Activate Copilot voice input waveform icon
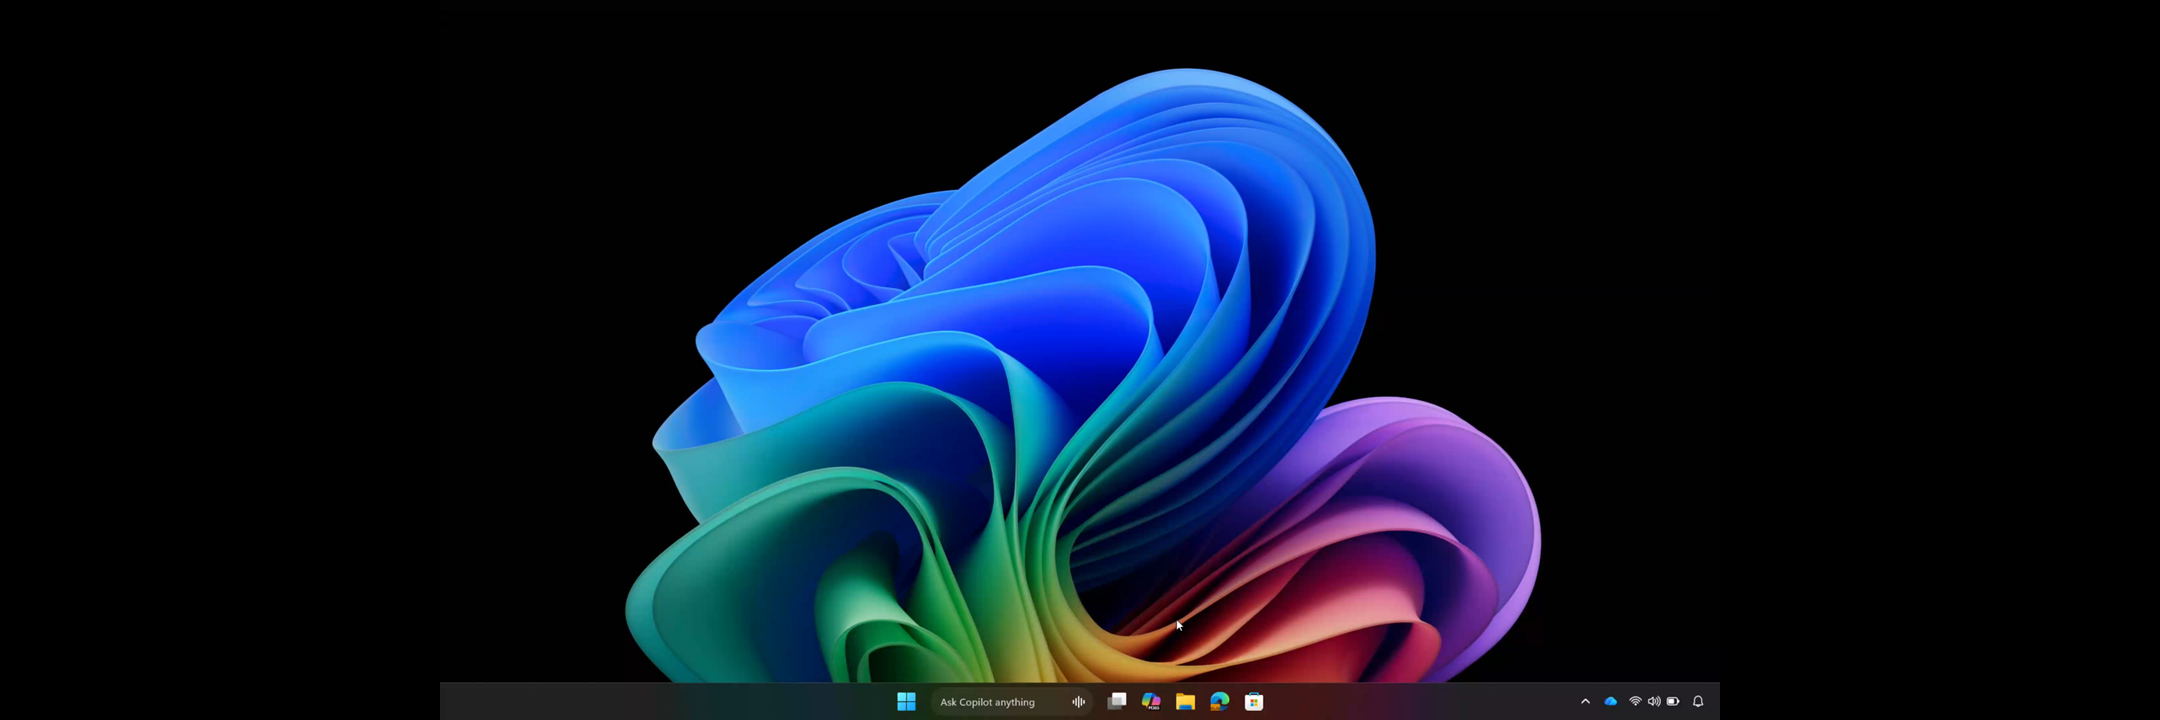The image size is (2160, 720). (x=1078, y=702)
